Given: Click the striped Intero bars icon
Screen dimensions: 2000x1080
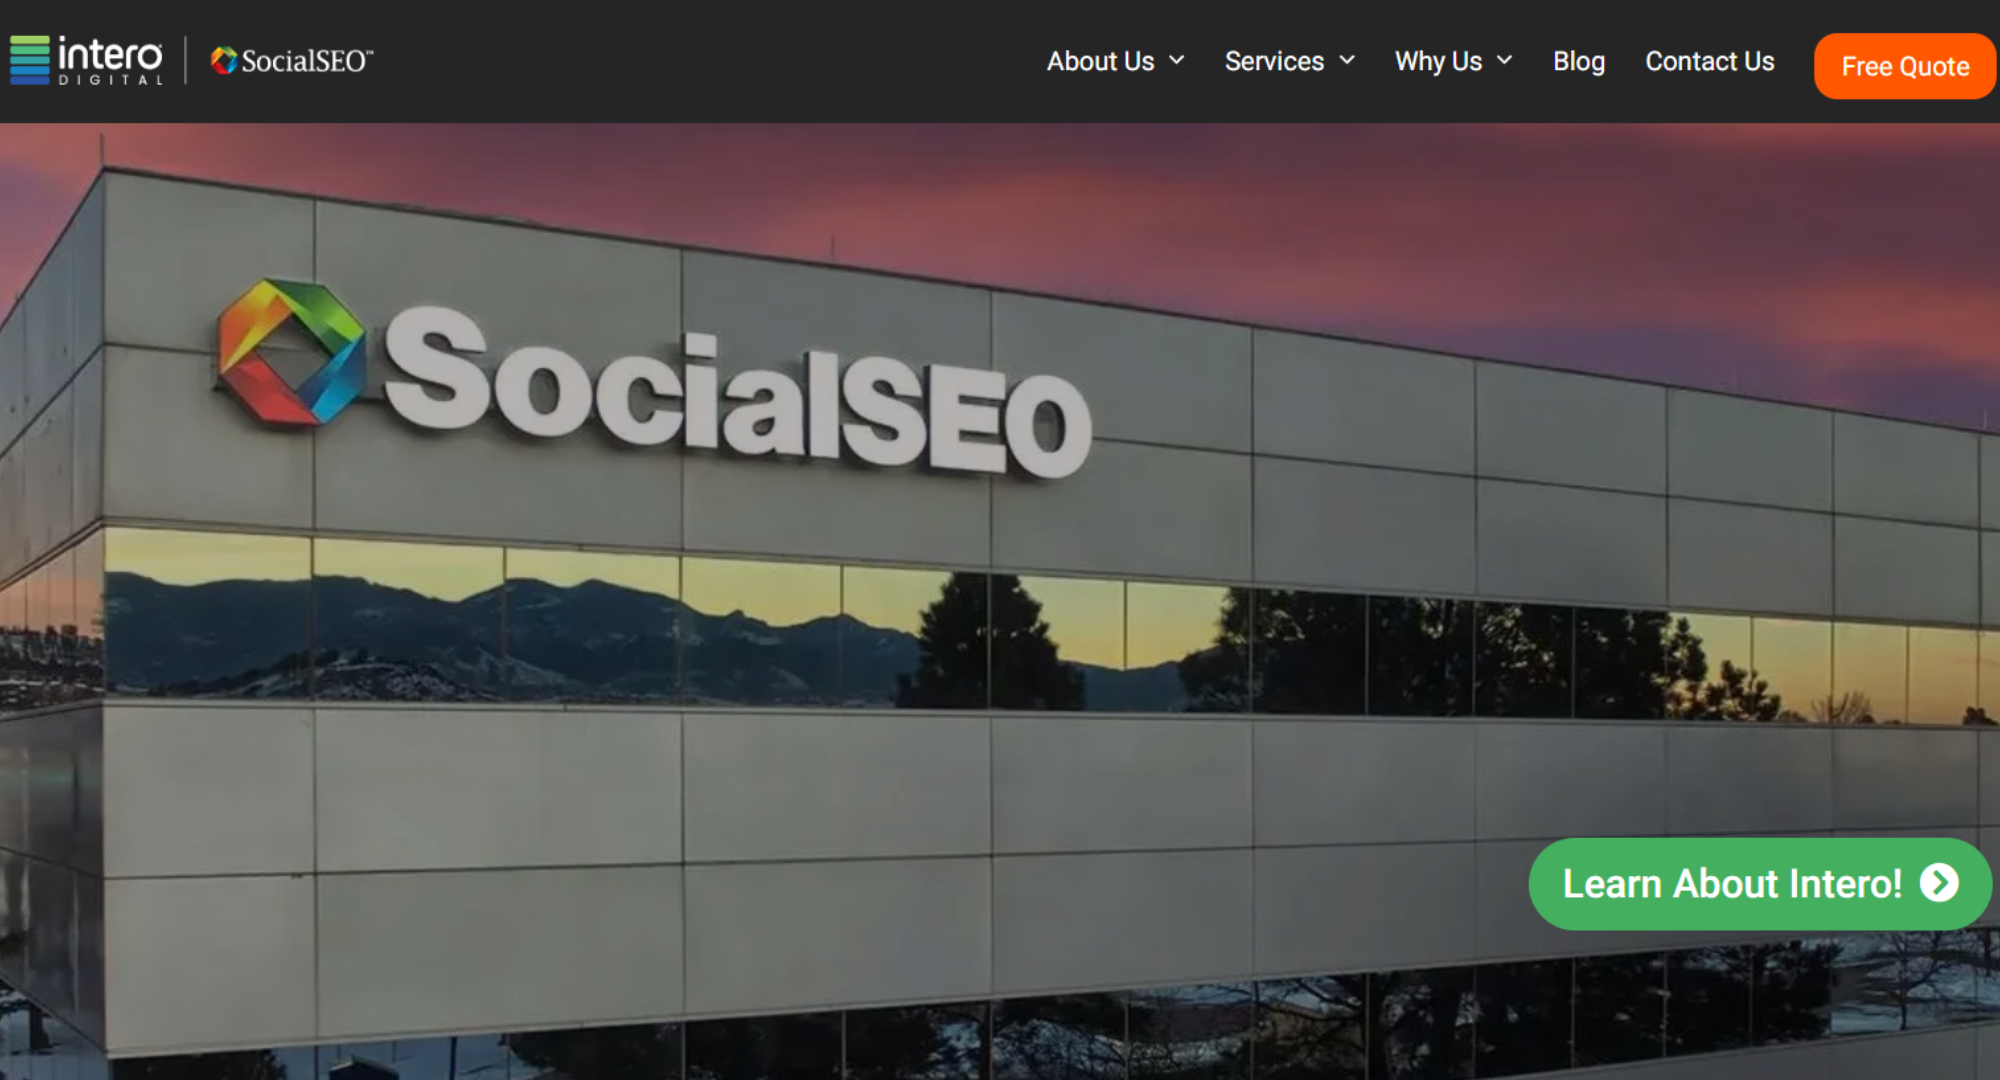Looking at the screenshot, I should [30, 60].
